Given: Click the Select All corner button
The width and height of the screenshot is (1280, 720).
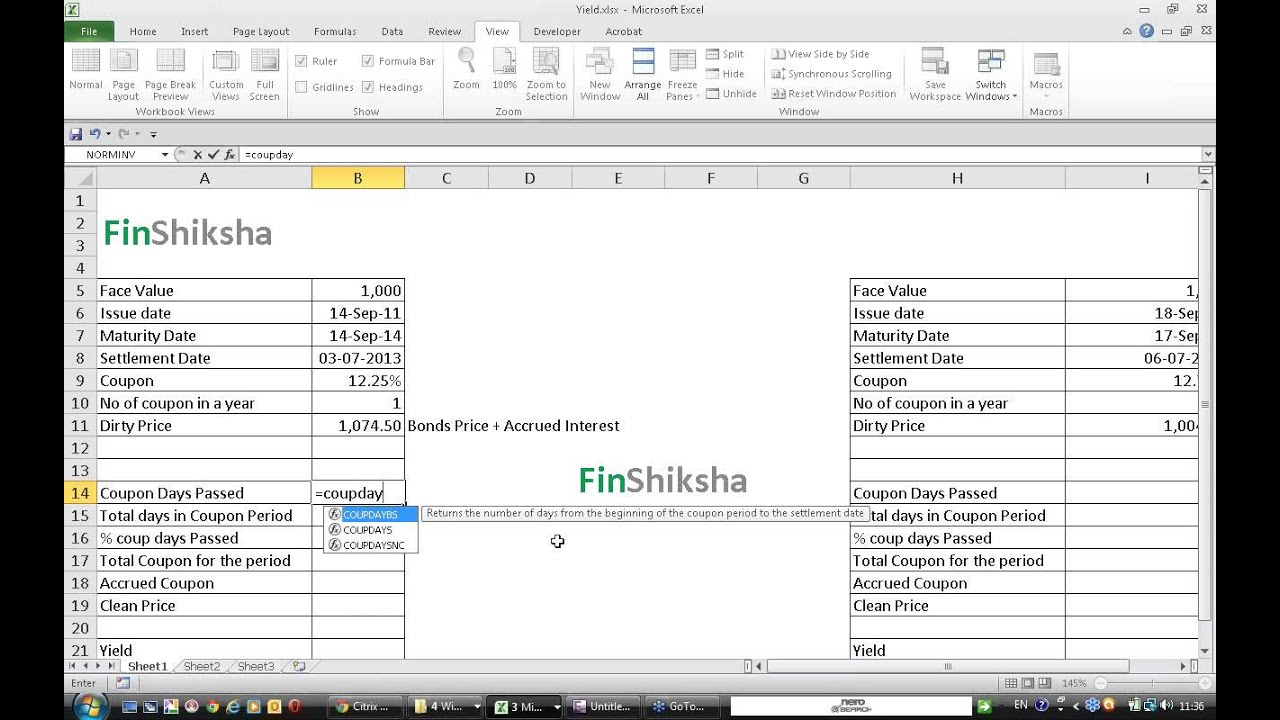Looking at the screenshot, I should tap(81, 178).
